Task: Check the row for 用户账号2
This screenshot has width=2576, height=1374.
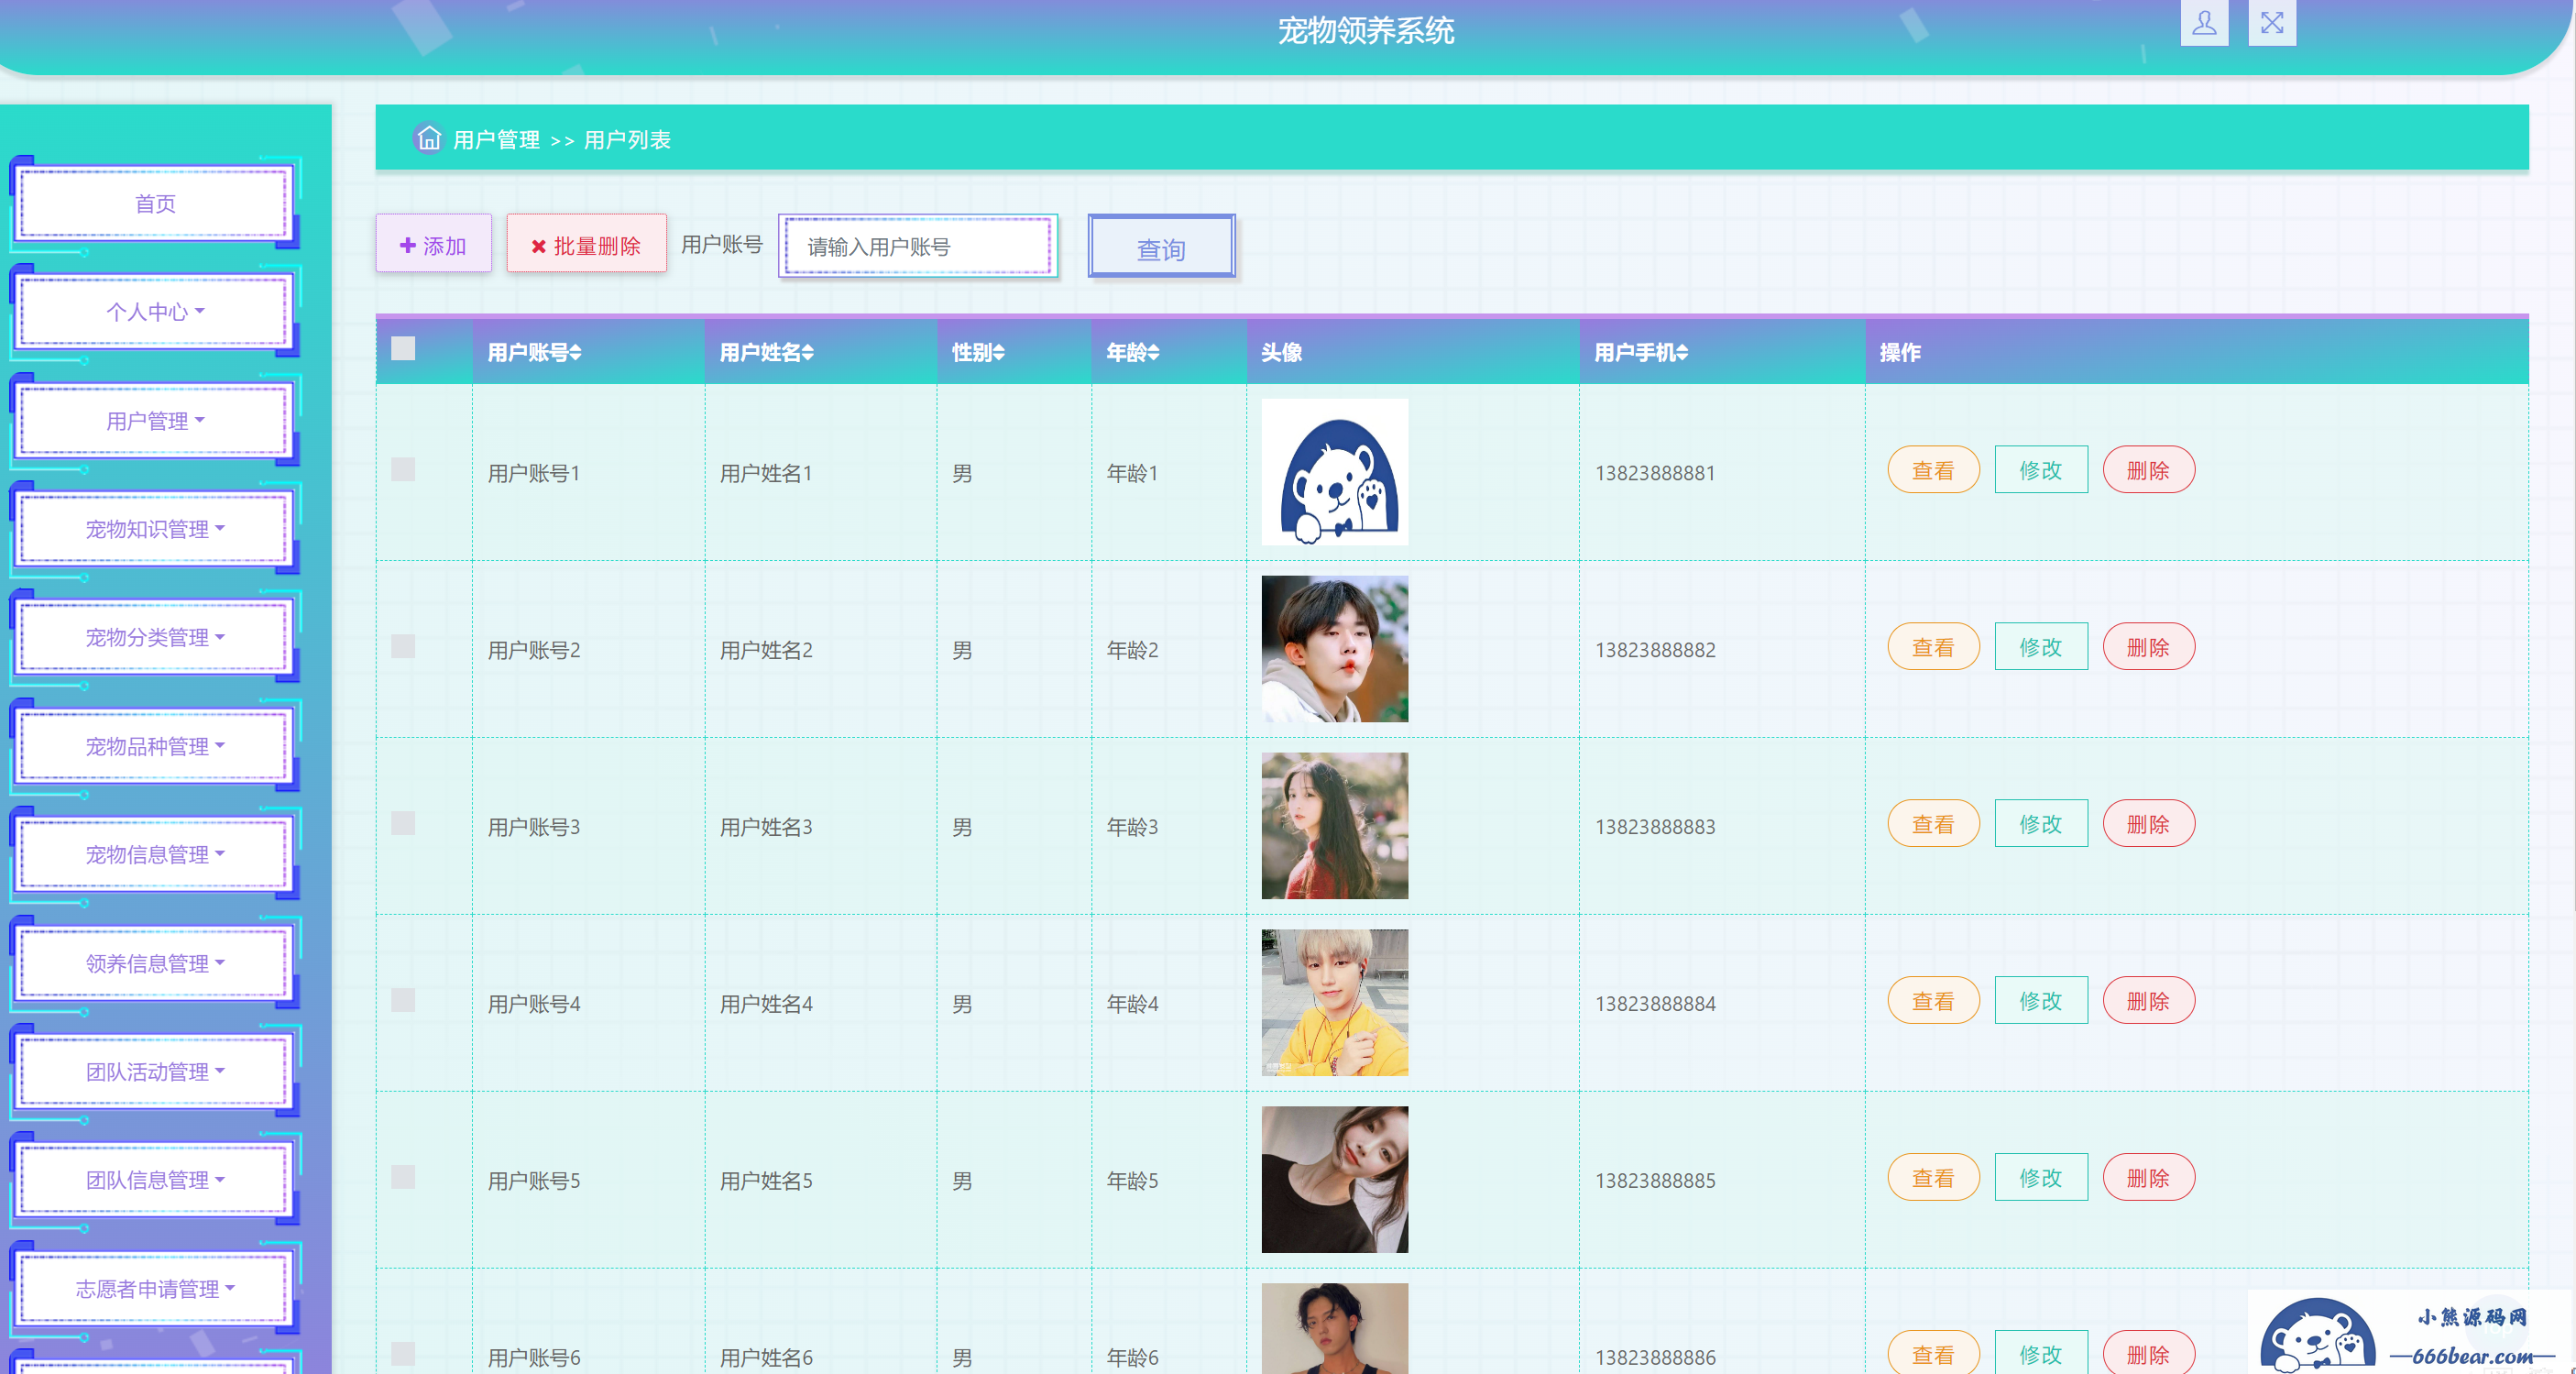Action: (x=403, y=647)
